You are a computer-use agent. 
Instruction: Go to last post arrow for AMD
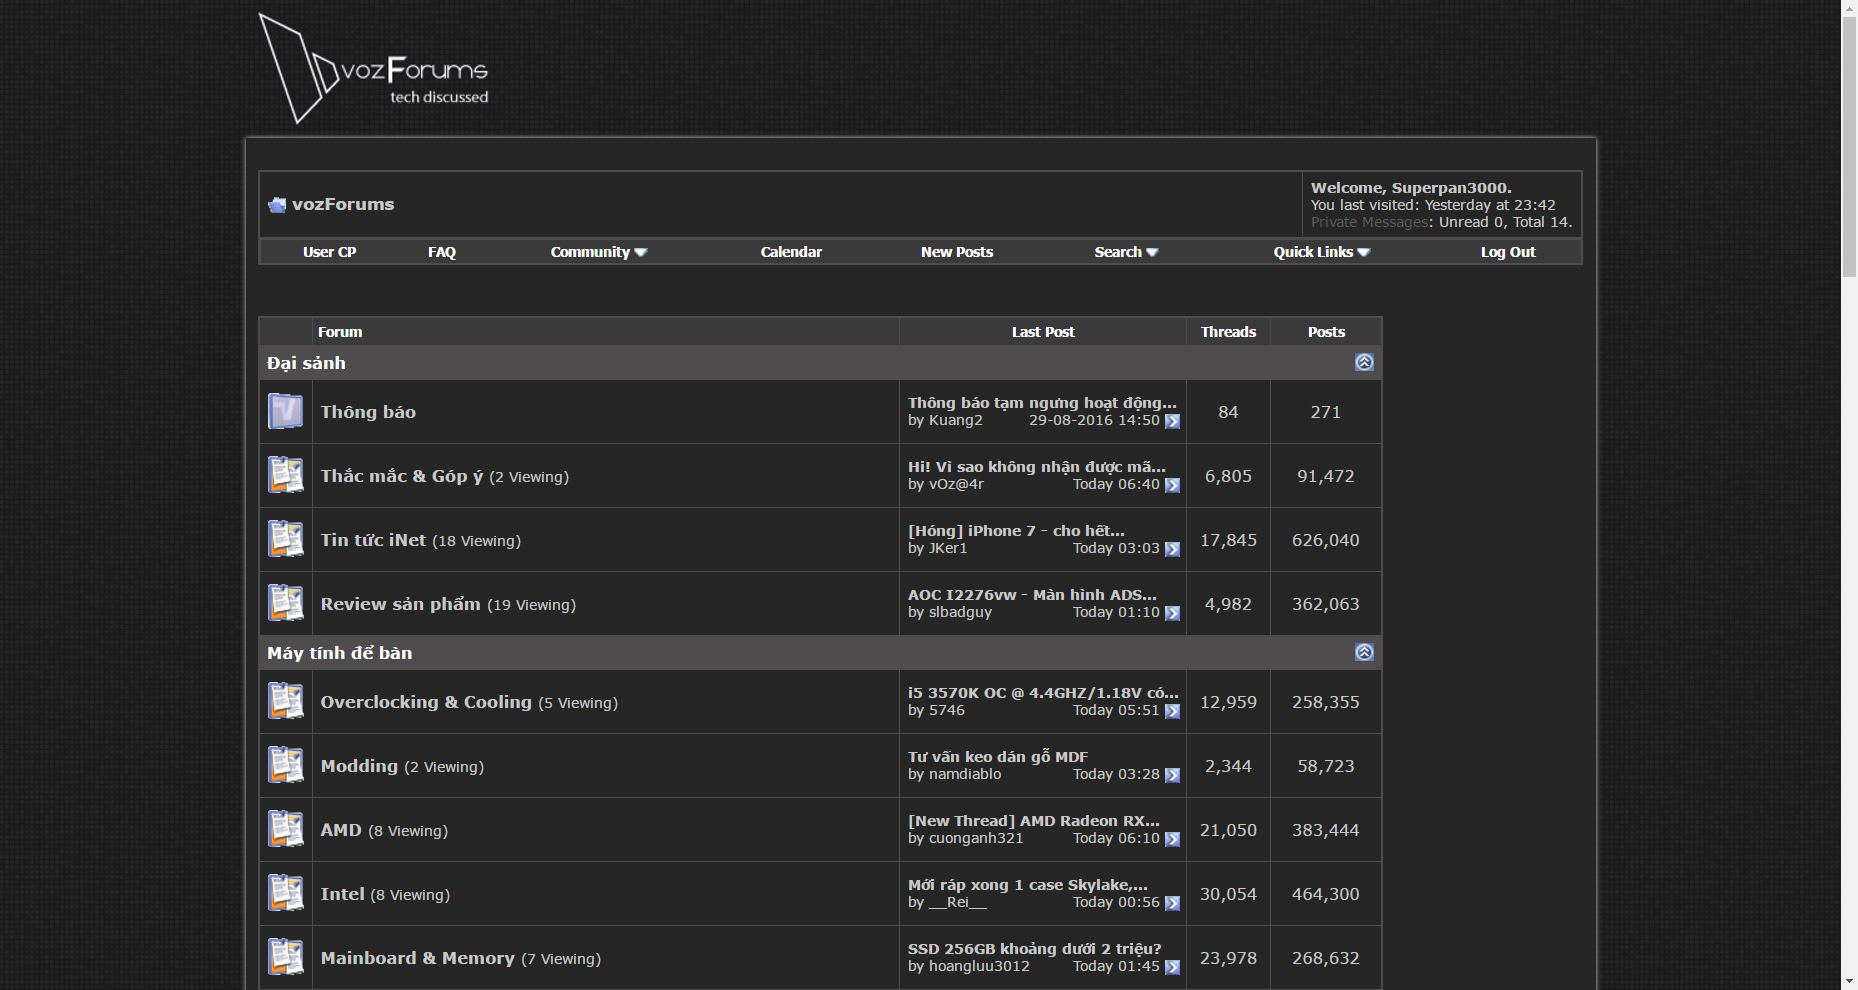(x=1172, y=840)
